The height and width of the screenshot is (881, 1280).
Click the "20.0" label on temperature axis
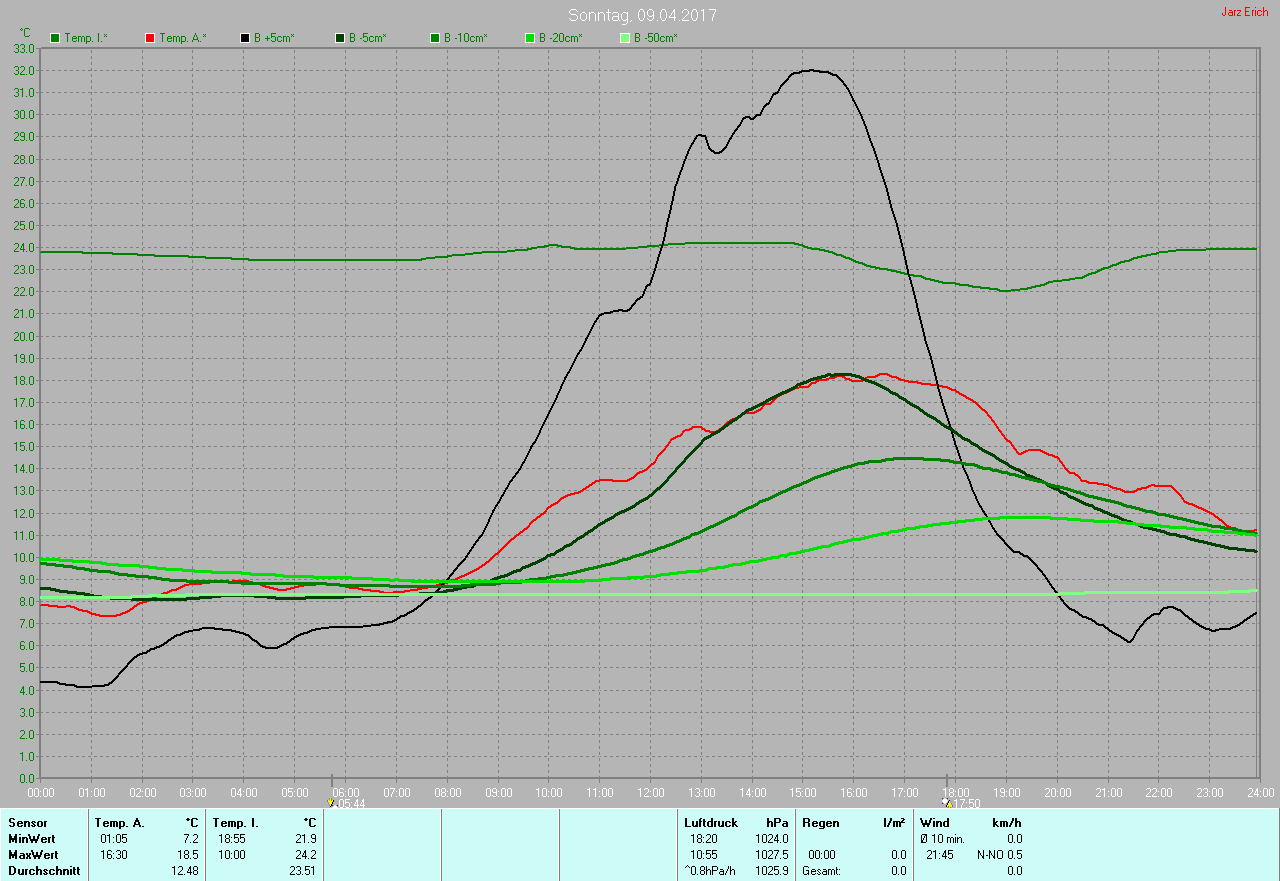click(25, 336)
